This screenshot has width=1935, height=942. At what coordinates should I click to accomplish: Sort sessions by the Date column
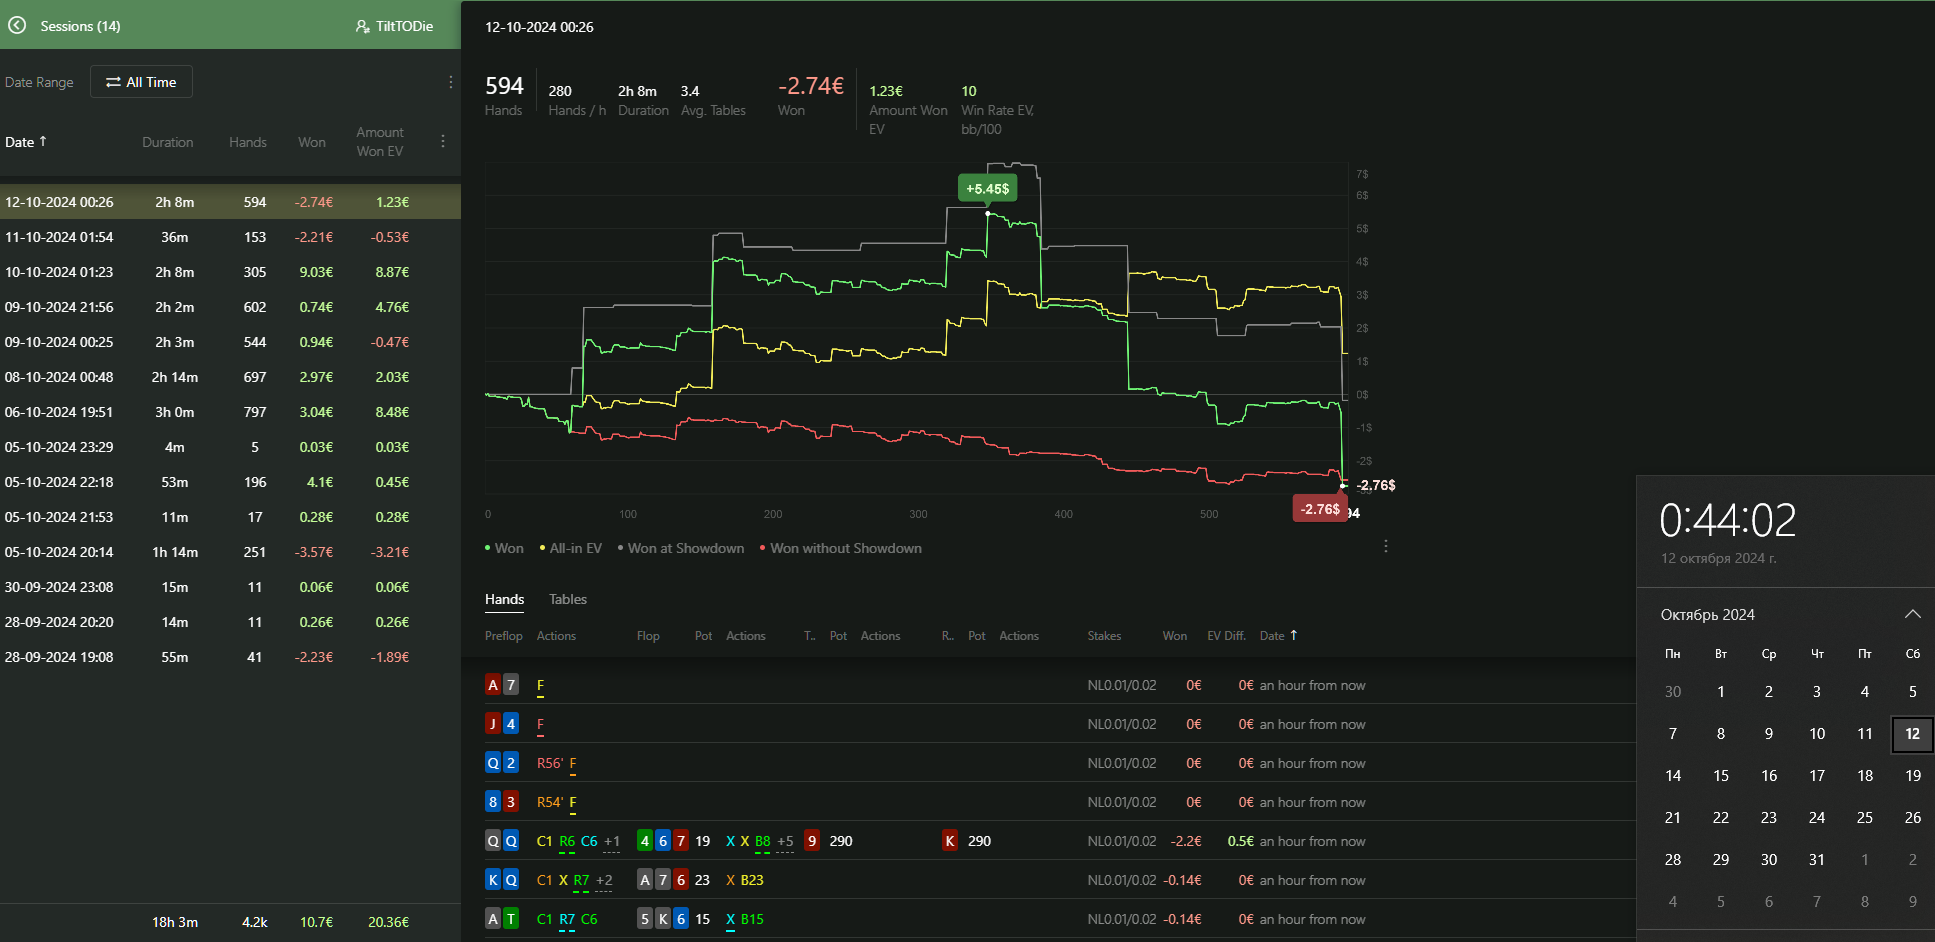pos(26,142)
